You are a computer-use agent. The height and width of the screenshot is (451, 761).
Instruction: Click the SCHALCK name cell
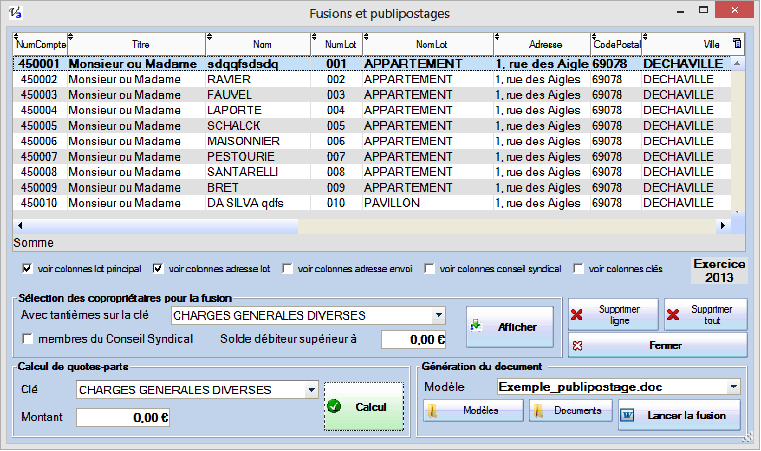click(257, 126)
